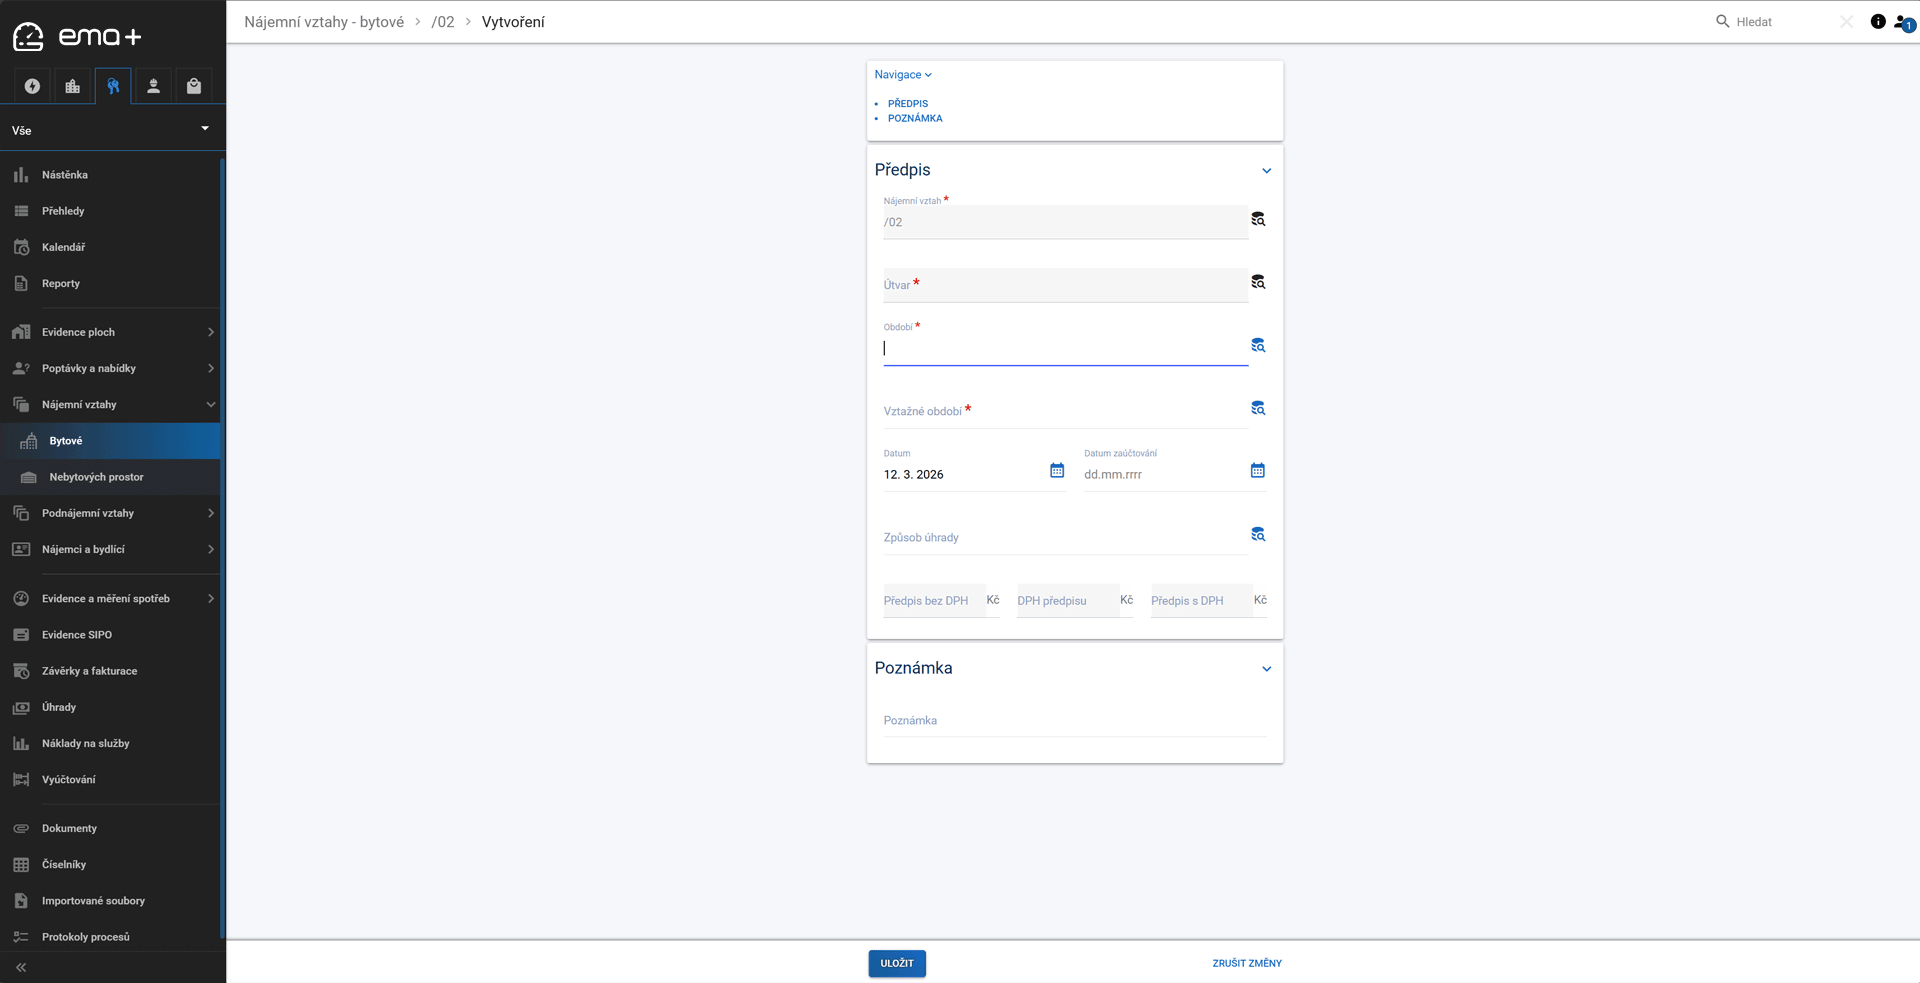This screenshot has width=1920, height=983.
Task: Toggle the Navigace dropdown
Action: pyautogui.click(x=902, y=75)
